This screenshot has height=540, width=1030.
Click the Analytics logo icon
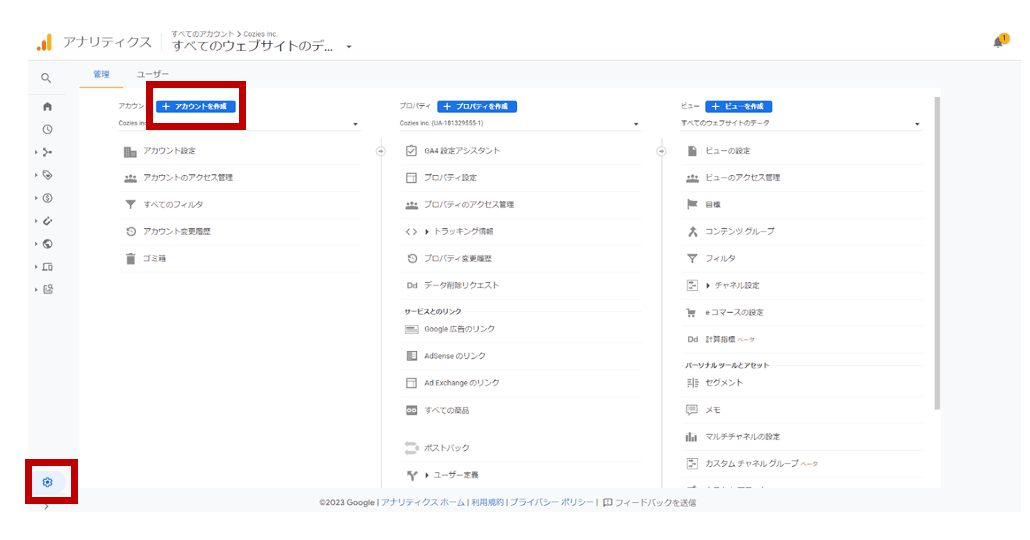pyautogui.click(x=44, y=43)
